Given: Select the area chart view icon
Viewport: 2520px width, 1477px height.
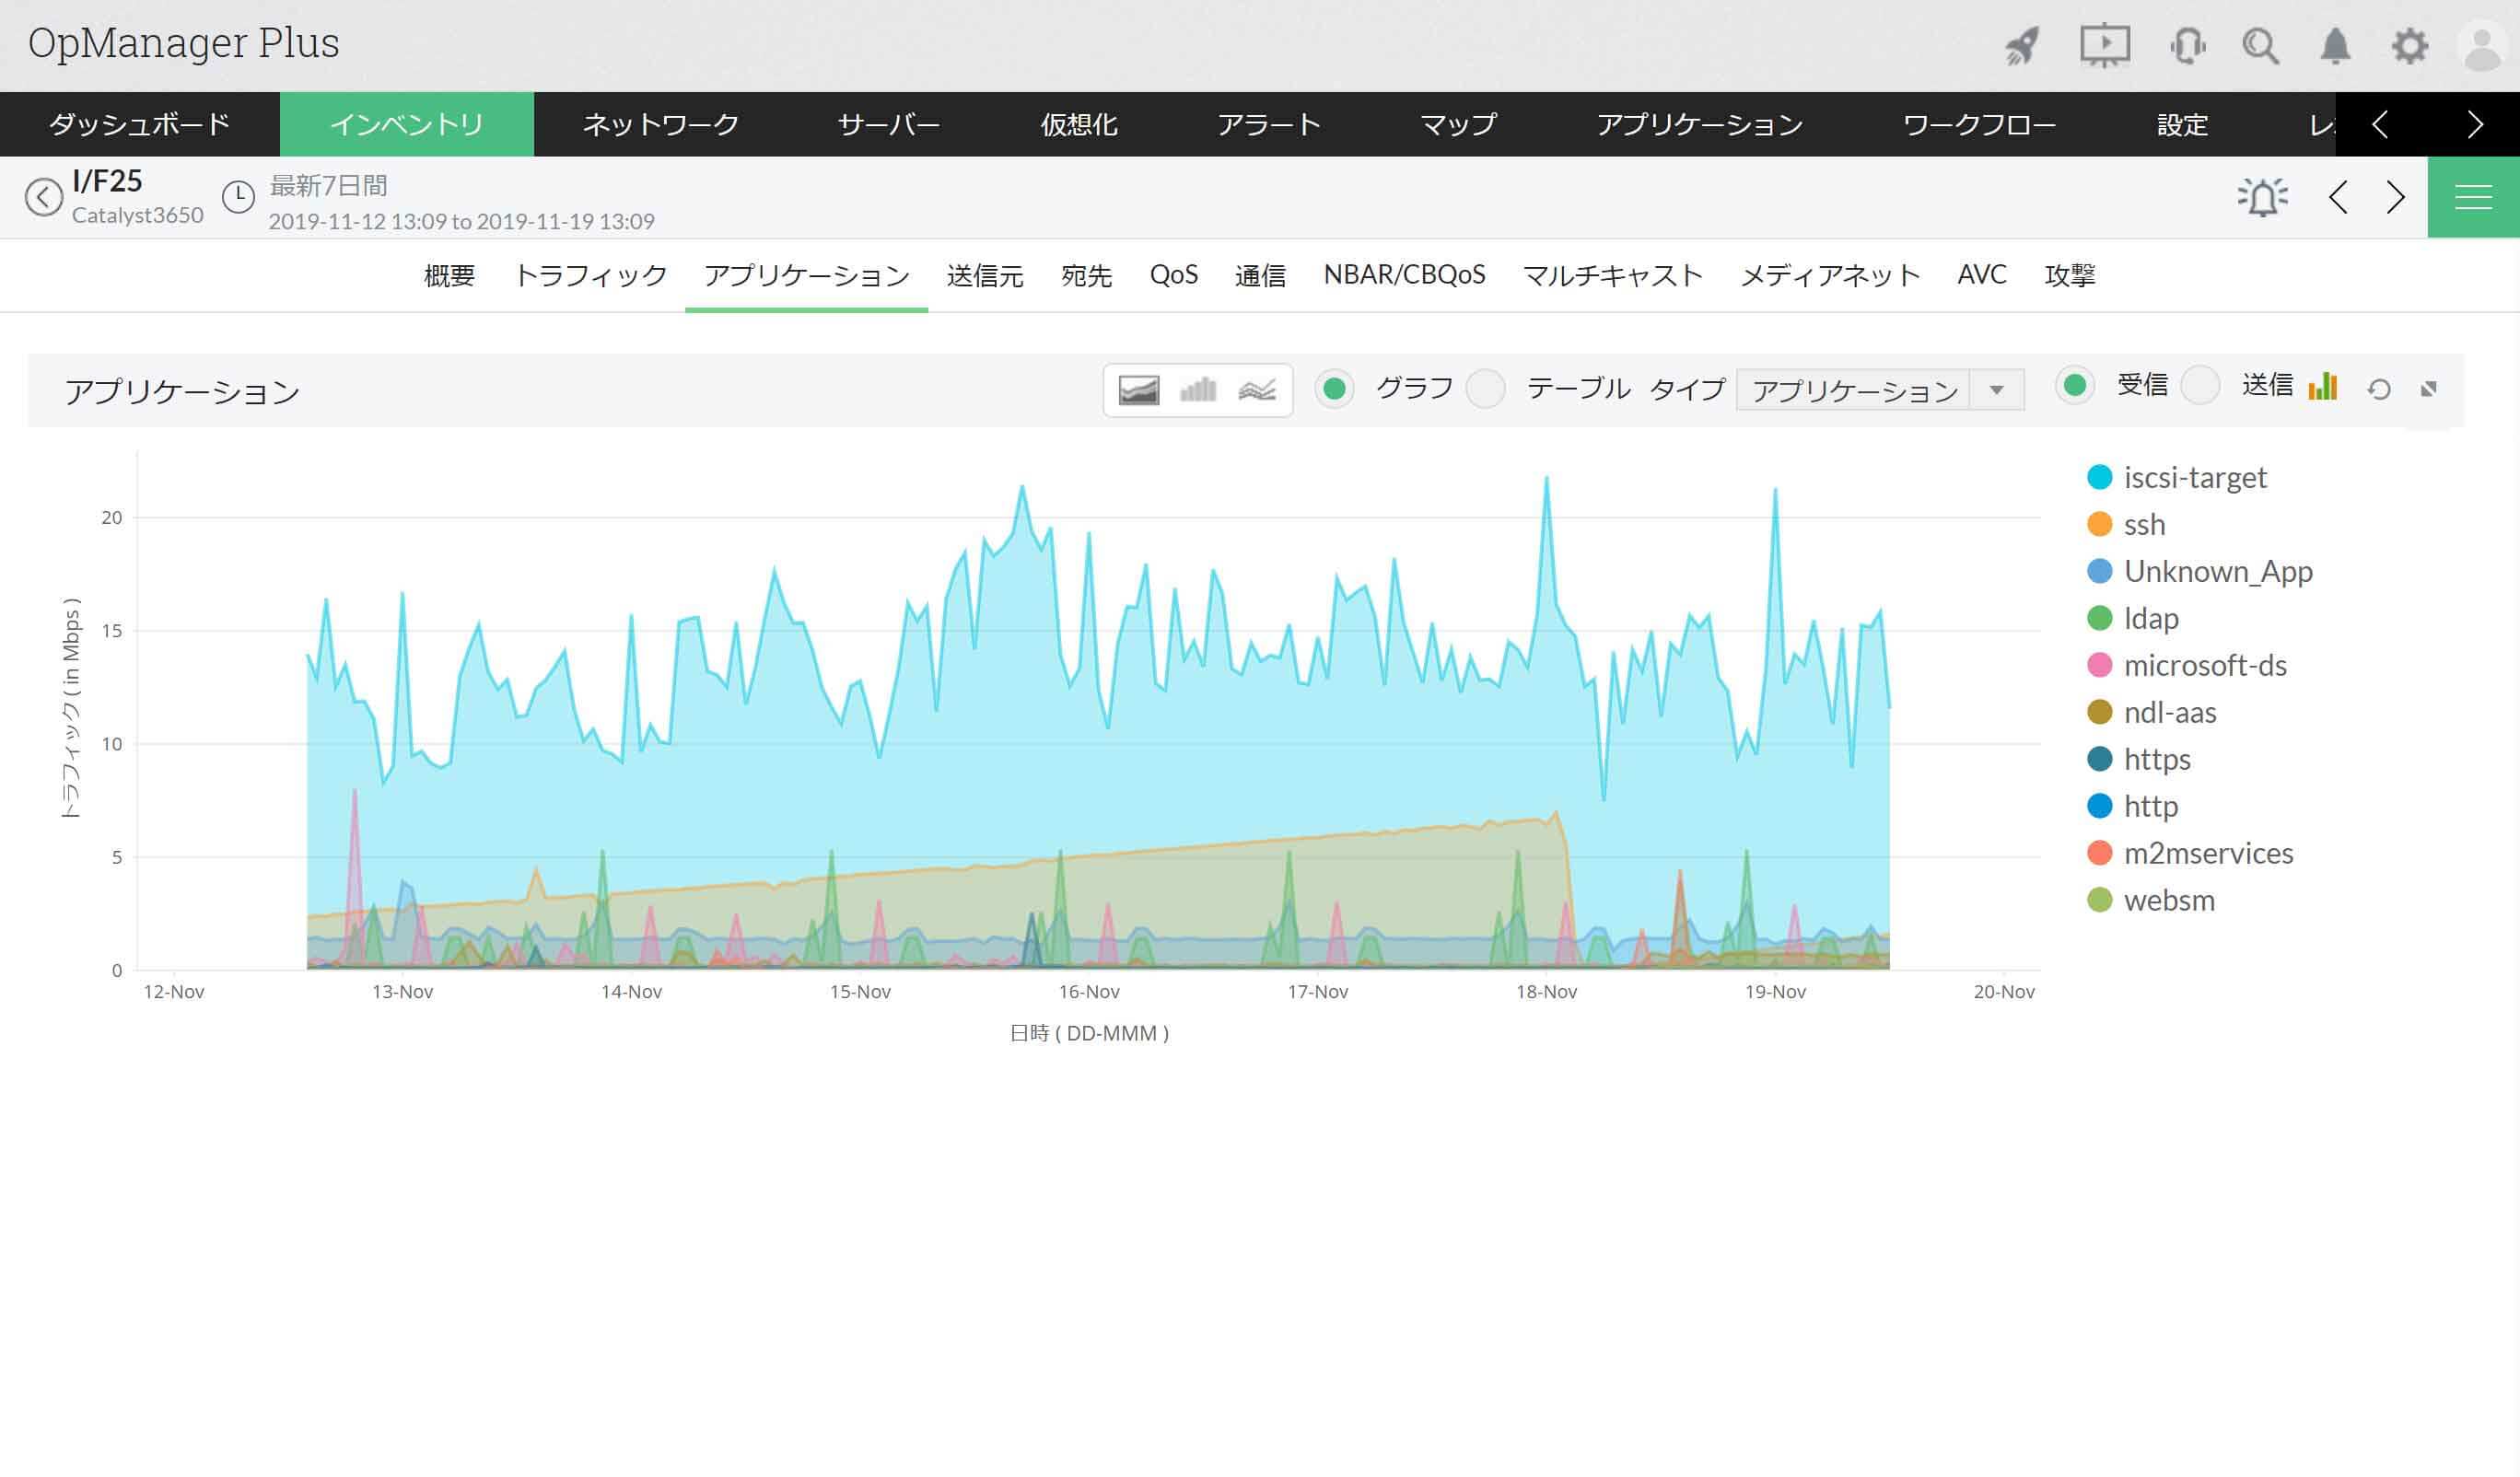Looking at the screenshot, I should point(1138,390).
